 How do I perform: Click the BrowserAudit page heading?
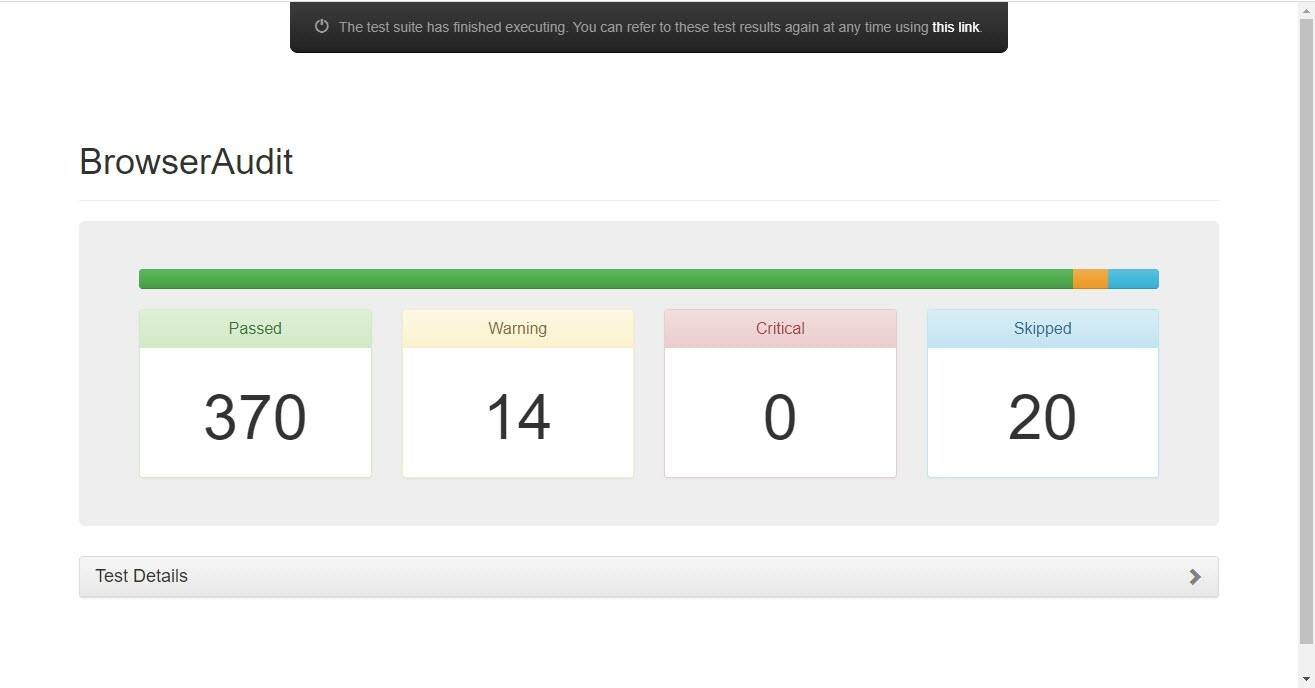tap(186, 162)
